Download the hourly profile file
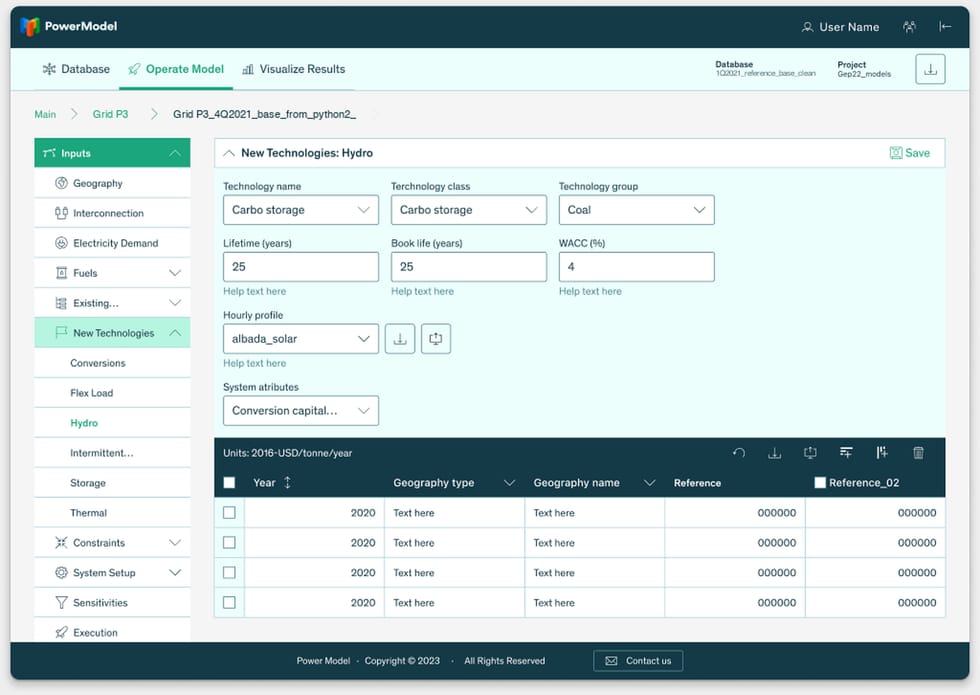 point(400,339)
